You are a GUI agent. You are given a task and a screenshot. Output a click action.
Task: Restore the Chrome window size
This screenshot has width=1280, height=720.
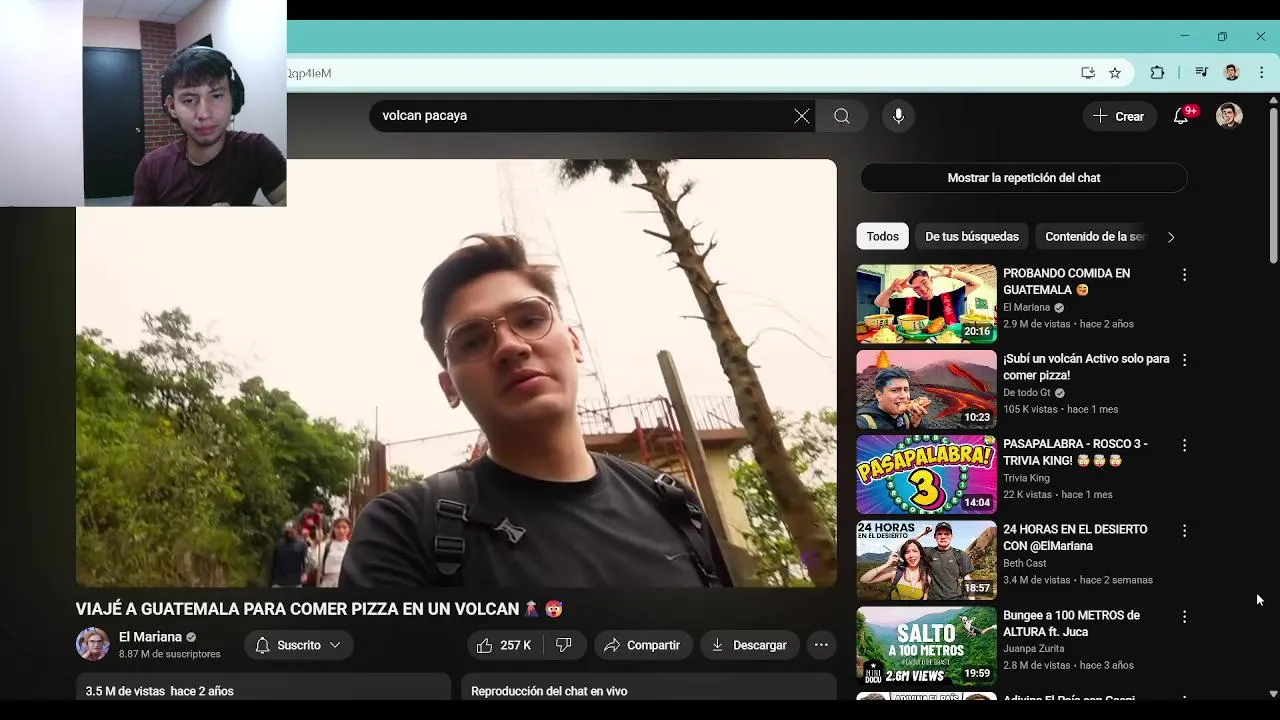(1222, 37)
